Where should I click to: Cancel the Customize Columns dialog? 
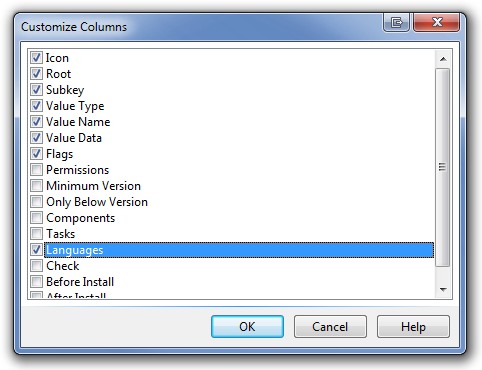[x=330, y=327]
